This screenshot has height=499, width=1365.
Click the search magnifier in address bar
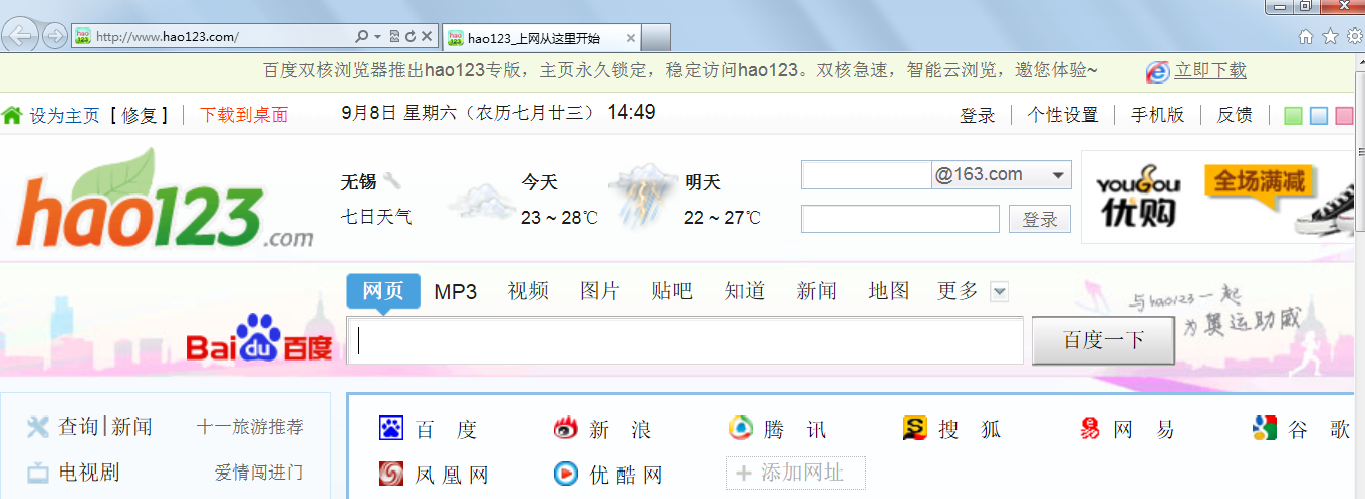[x=362, y=37]
